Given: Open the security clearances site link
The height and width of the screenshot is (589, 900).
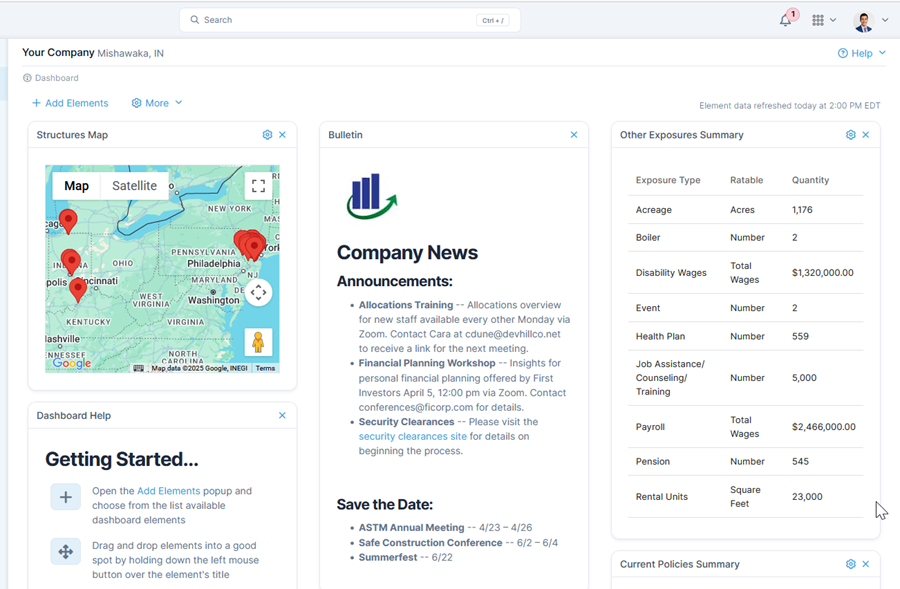Looking at the screenshot, I should pyautogui.click(x=413, y=436).
